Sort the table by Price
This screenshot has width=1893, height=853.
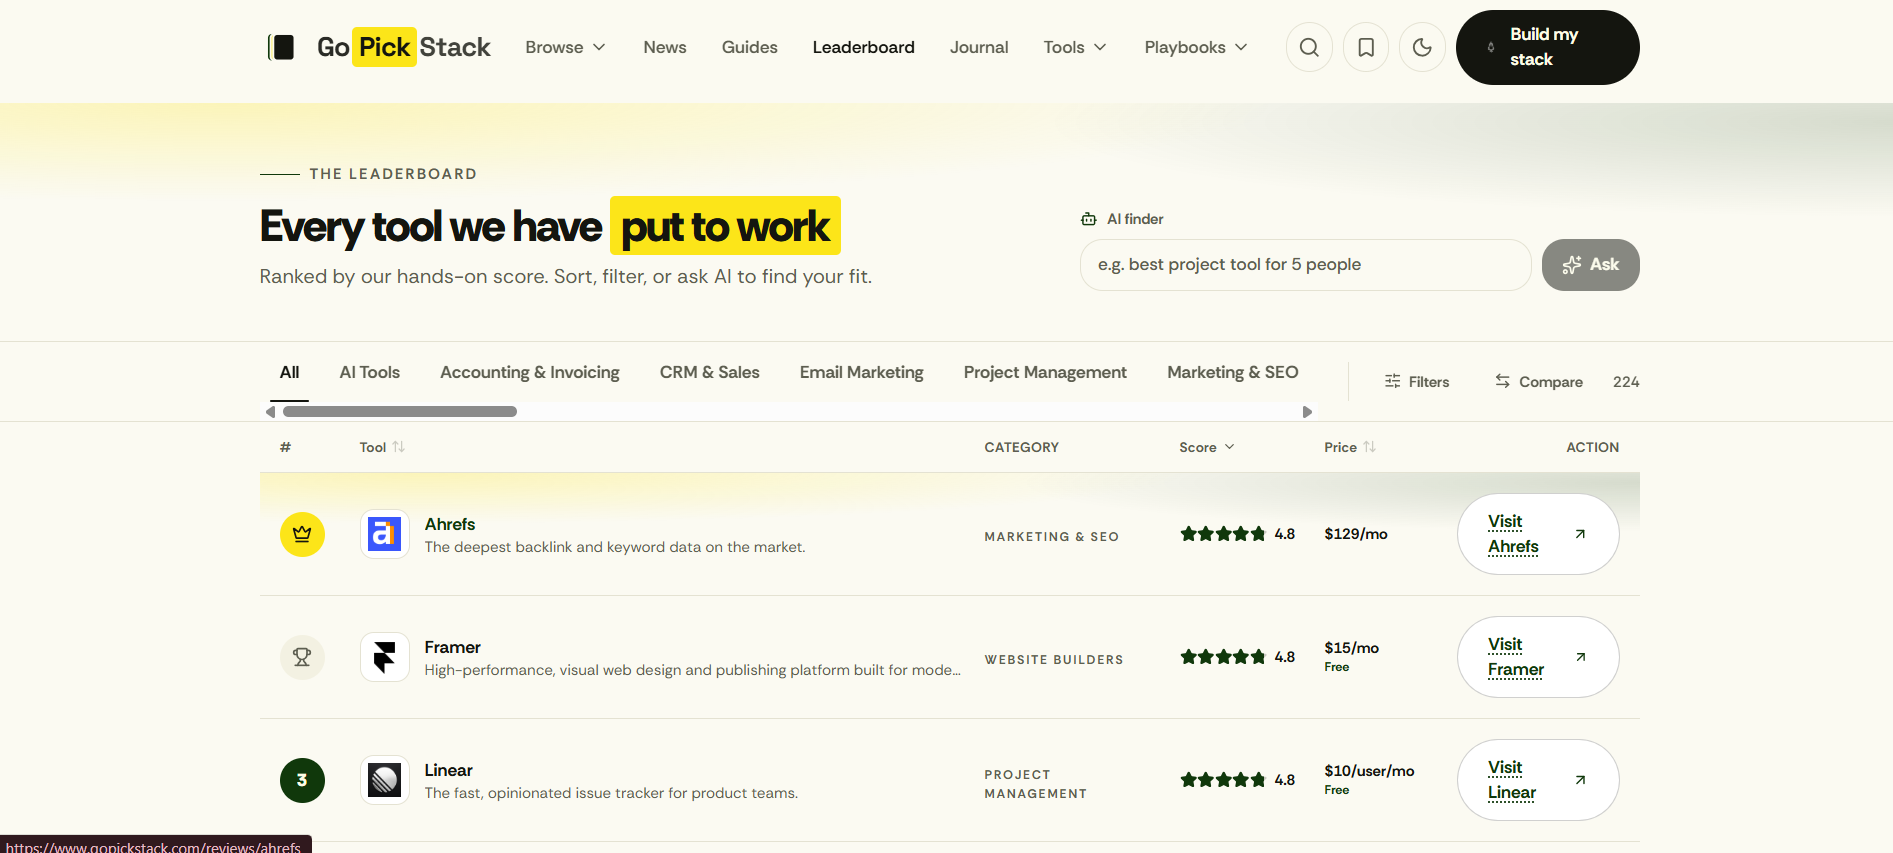point(1350,447)
